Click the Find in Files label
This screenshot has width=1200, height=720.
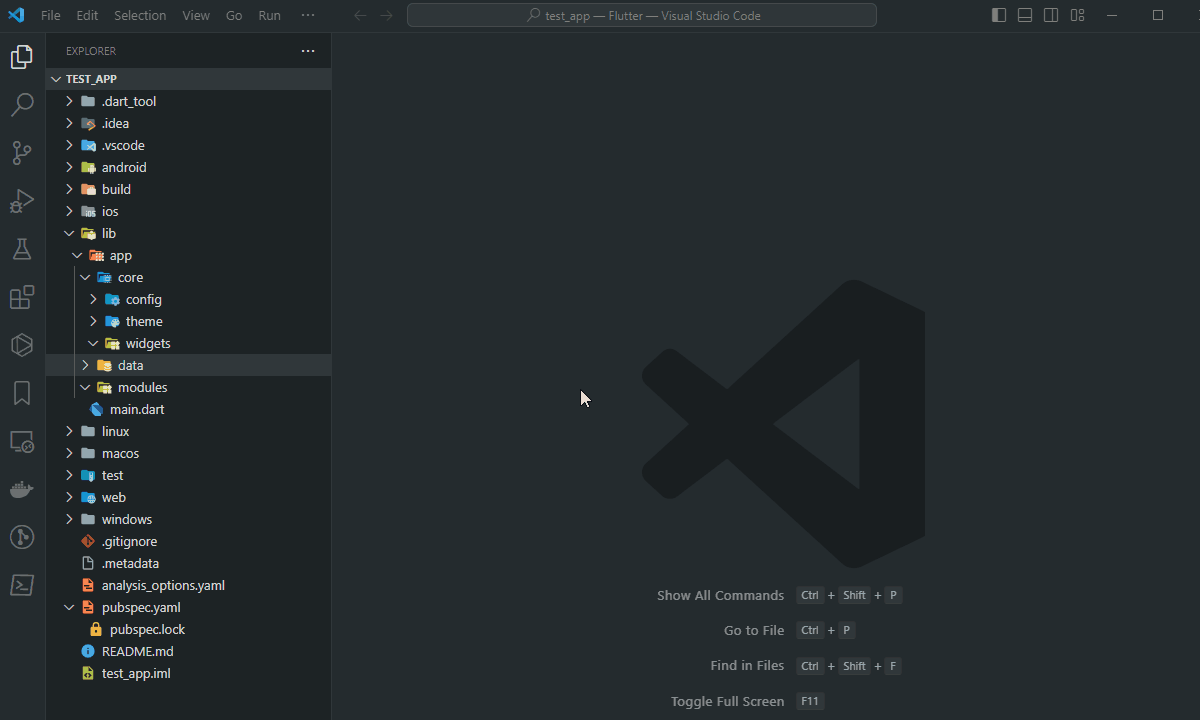click(747, 665)
